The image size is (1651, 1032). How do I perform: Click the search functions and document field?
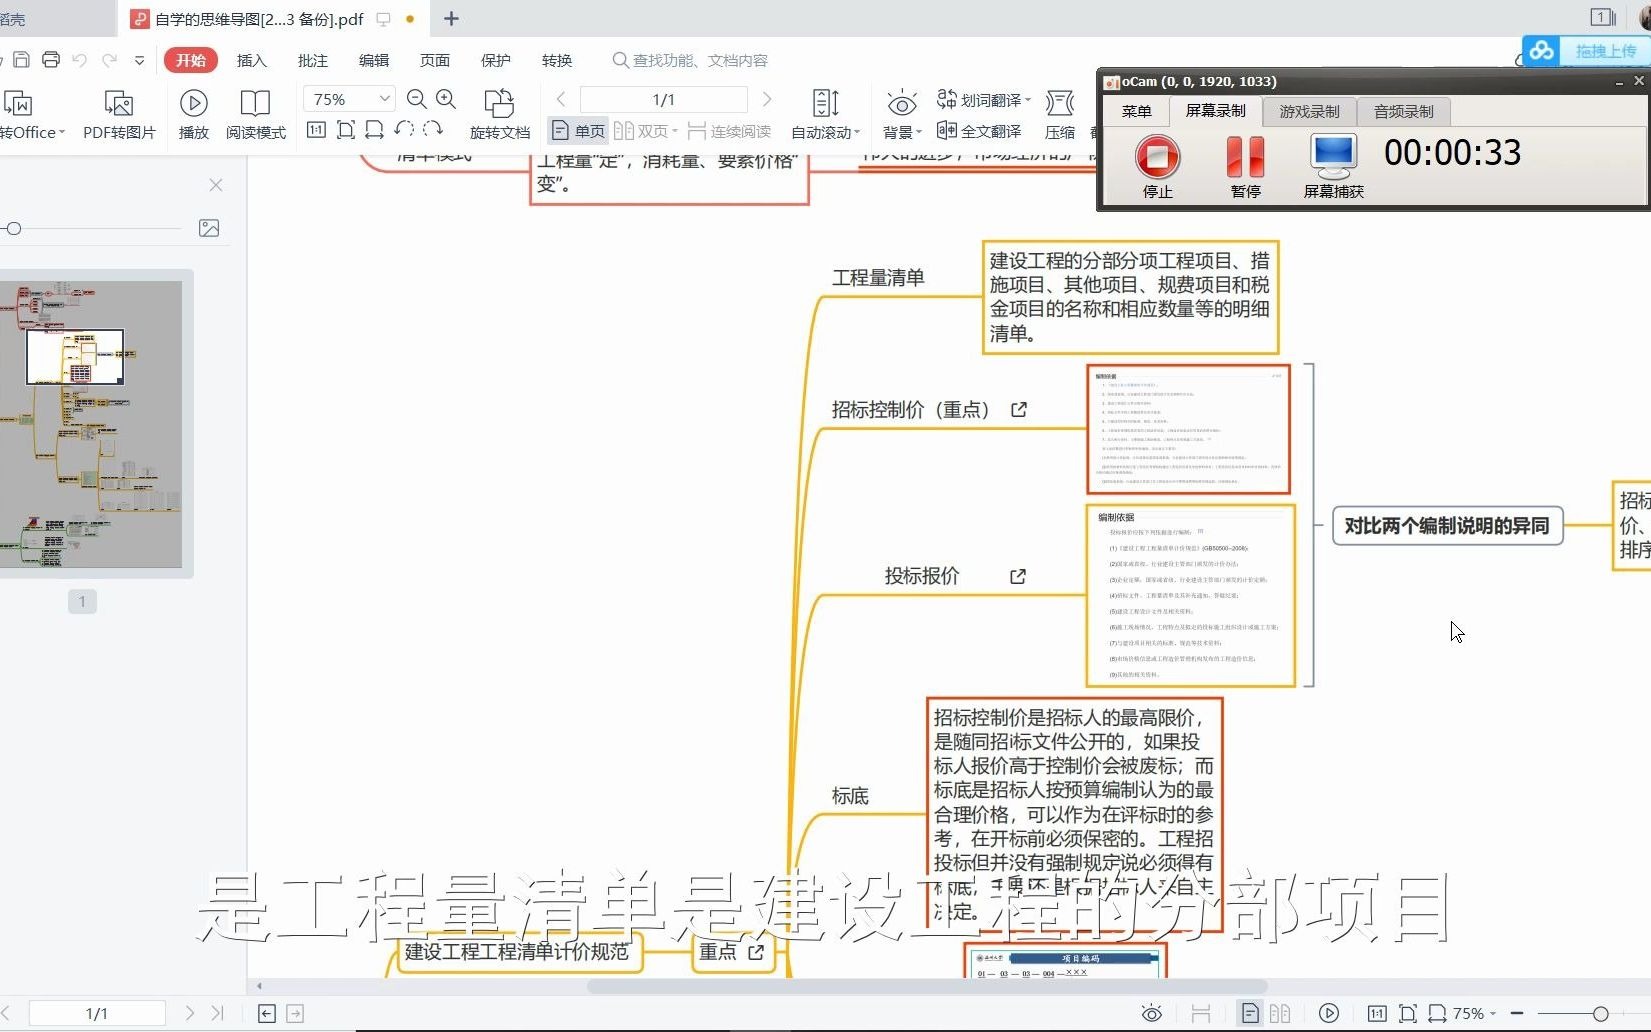tap(690, 60)
